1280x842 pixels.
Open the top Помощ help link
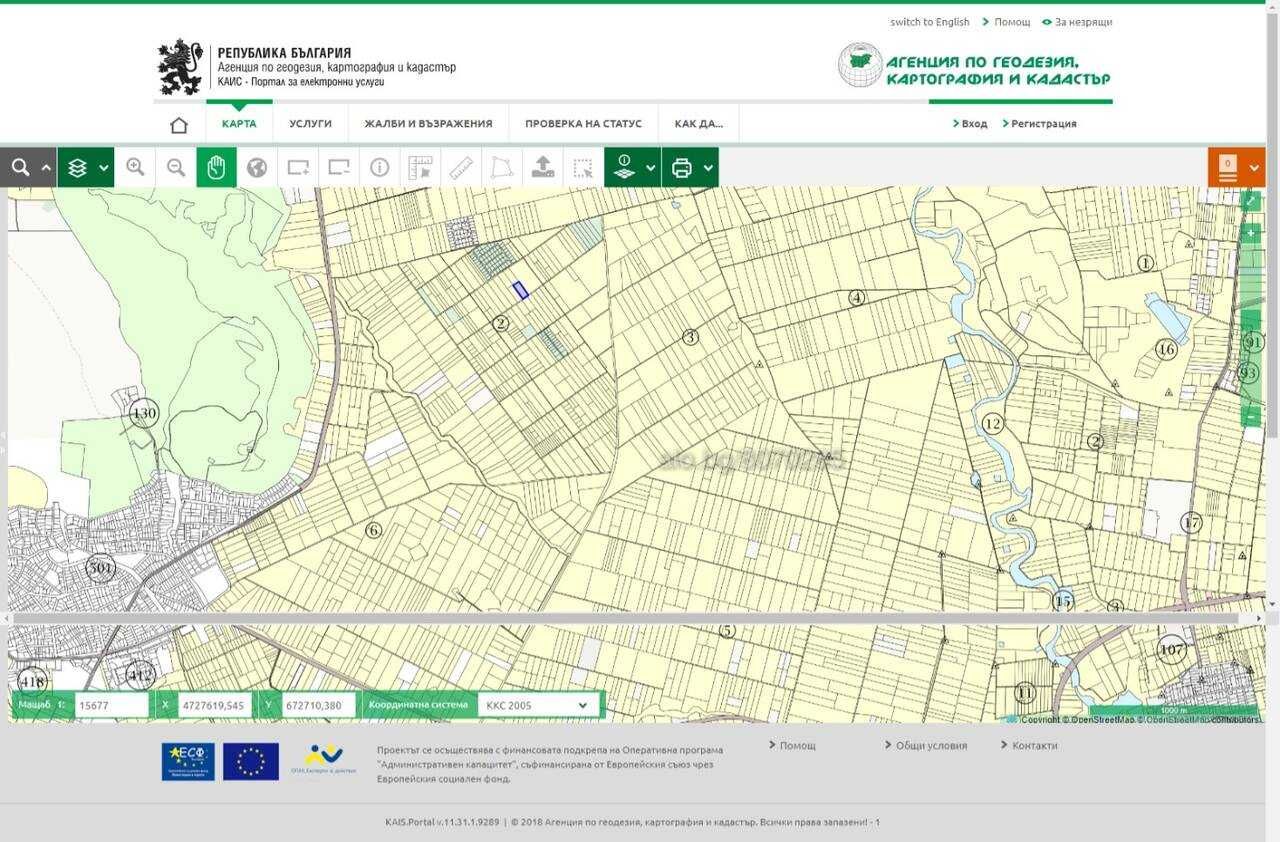click(x=1011, y=22)
